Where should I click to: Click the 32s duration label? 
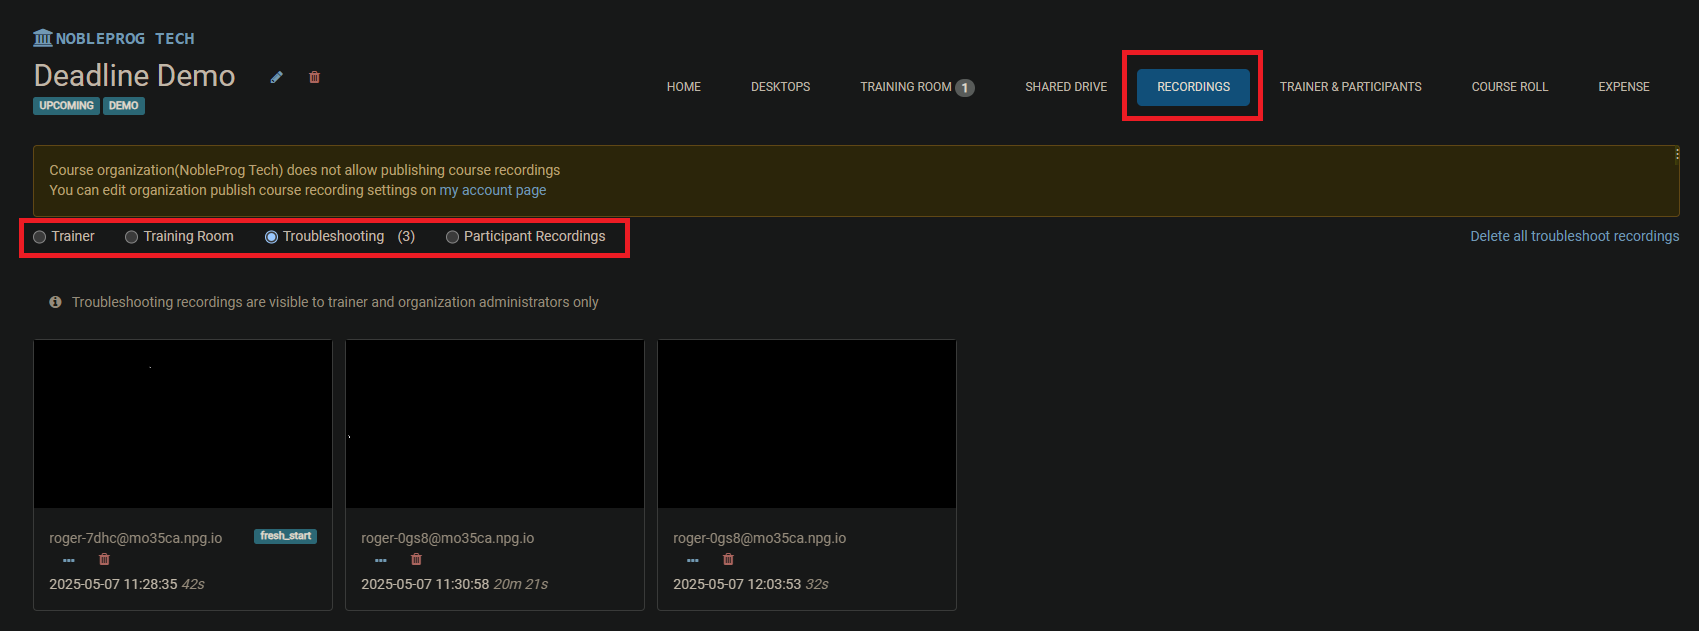click(x=817, y=584)
